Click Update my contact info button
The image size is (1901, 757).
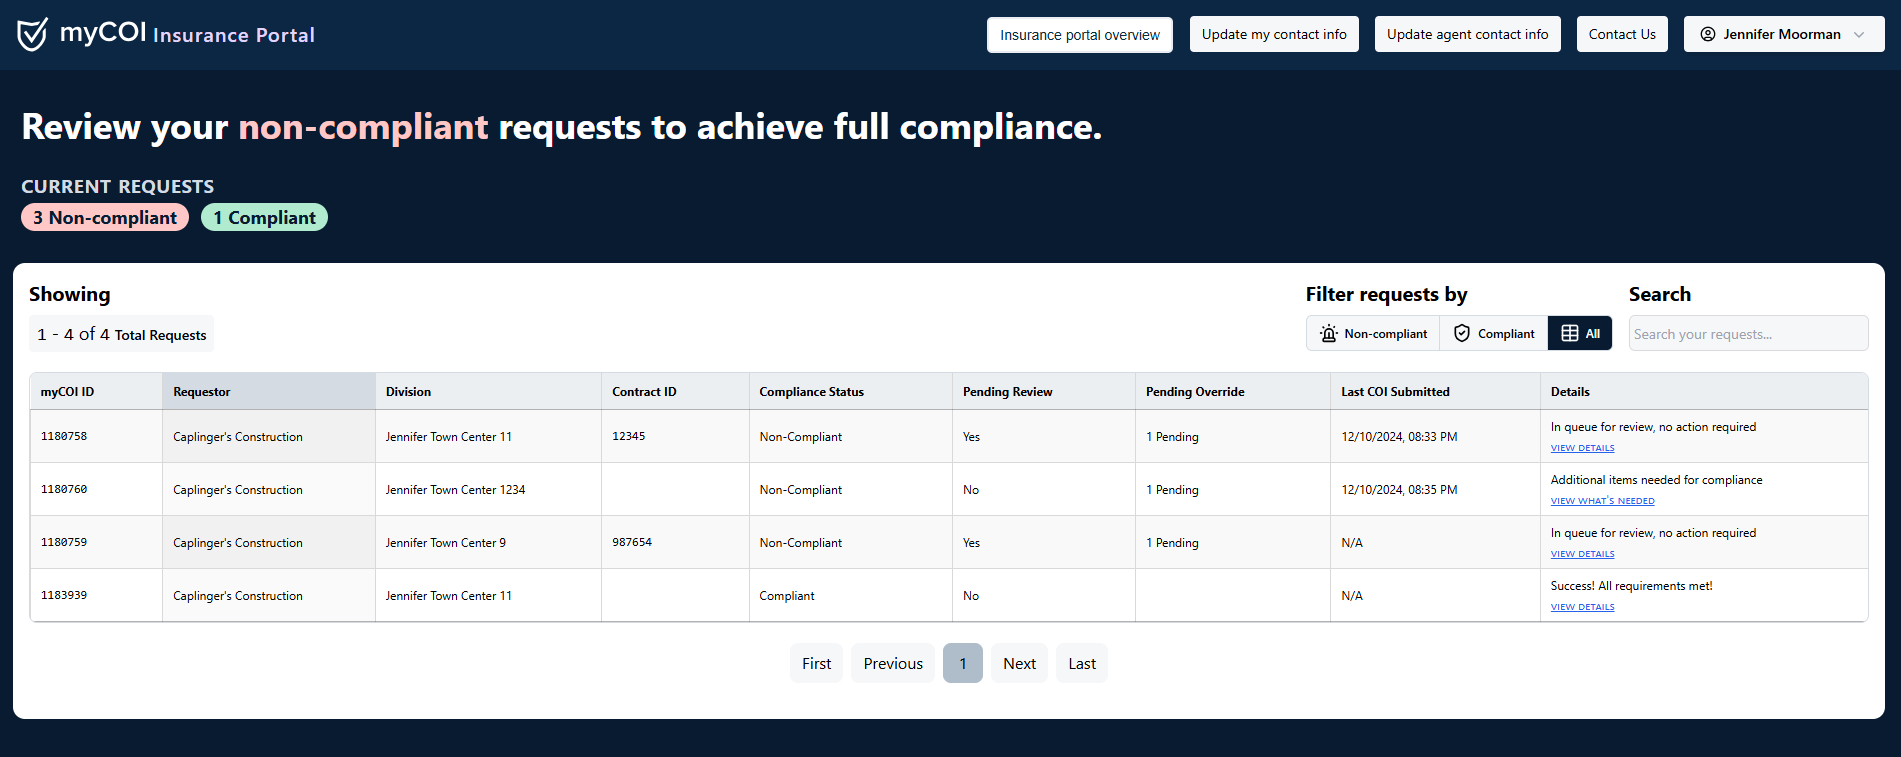1274,34
